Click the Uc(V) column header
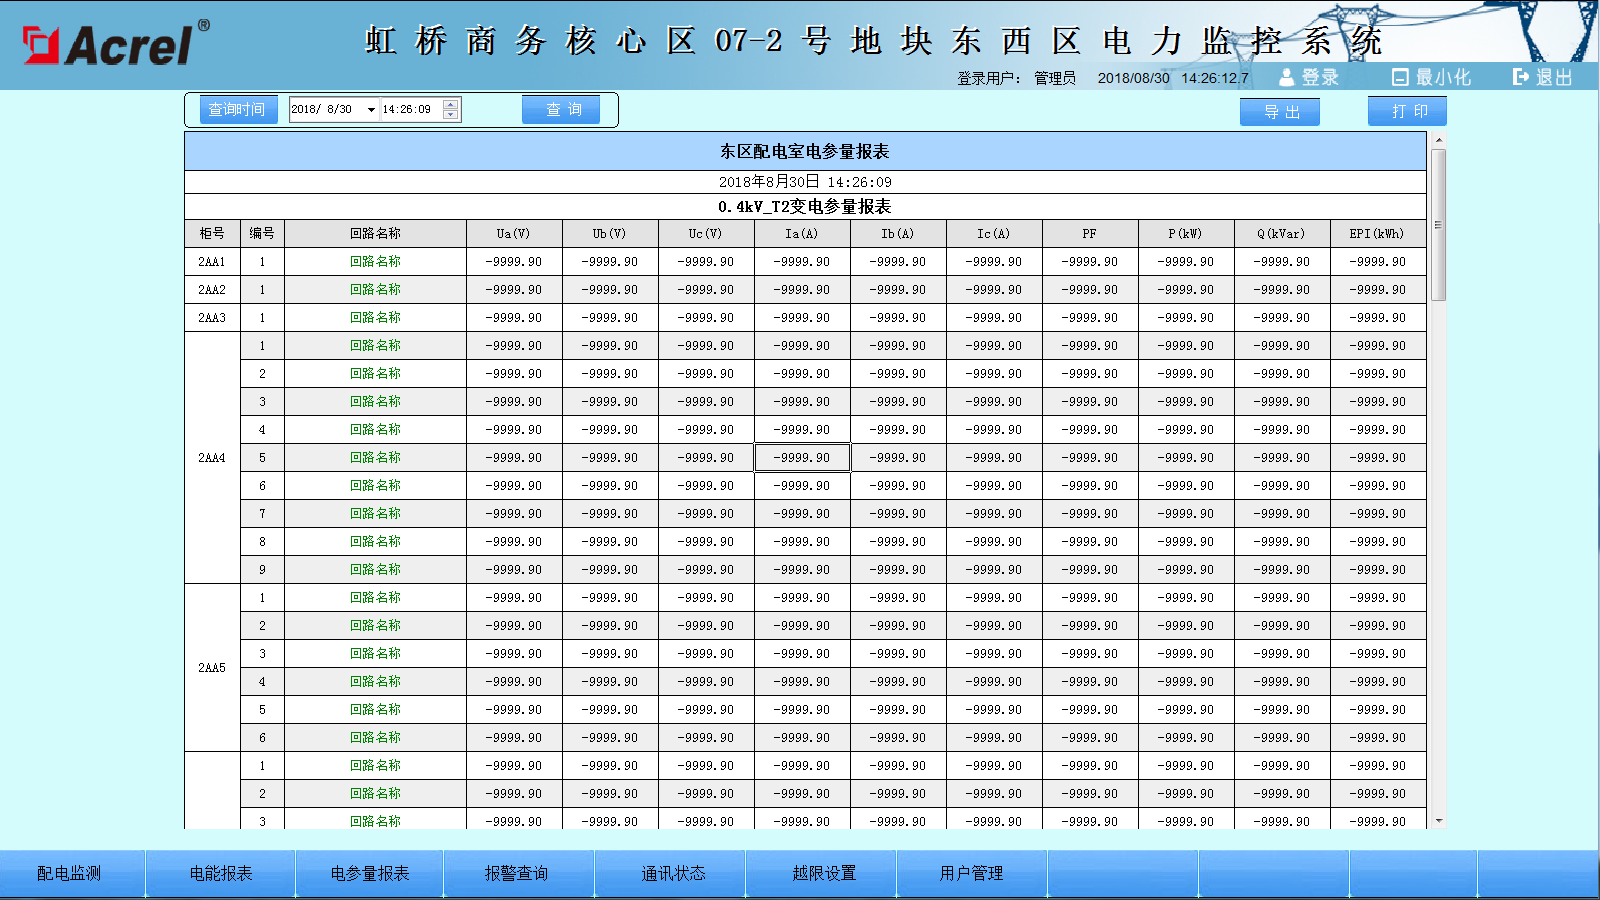 tap(706, 234)
